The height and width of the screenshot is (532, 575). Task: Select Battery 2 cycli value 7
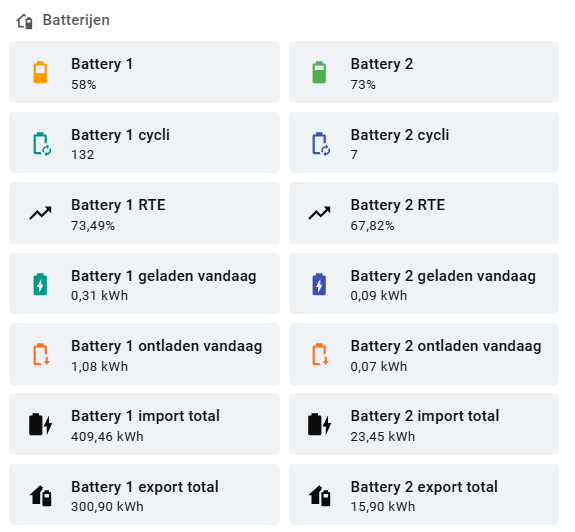(354, 155)
